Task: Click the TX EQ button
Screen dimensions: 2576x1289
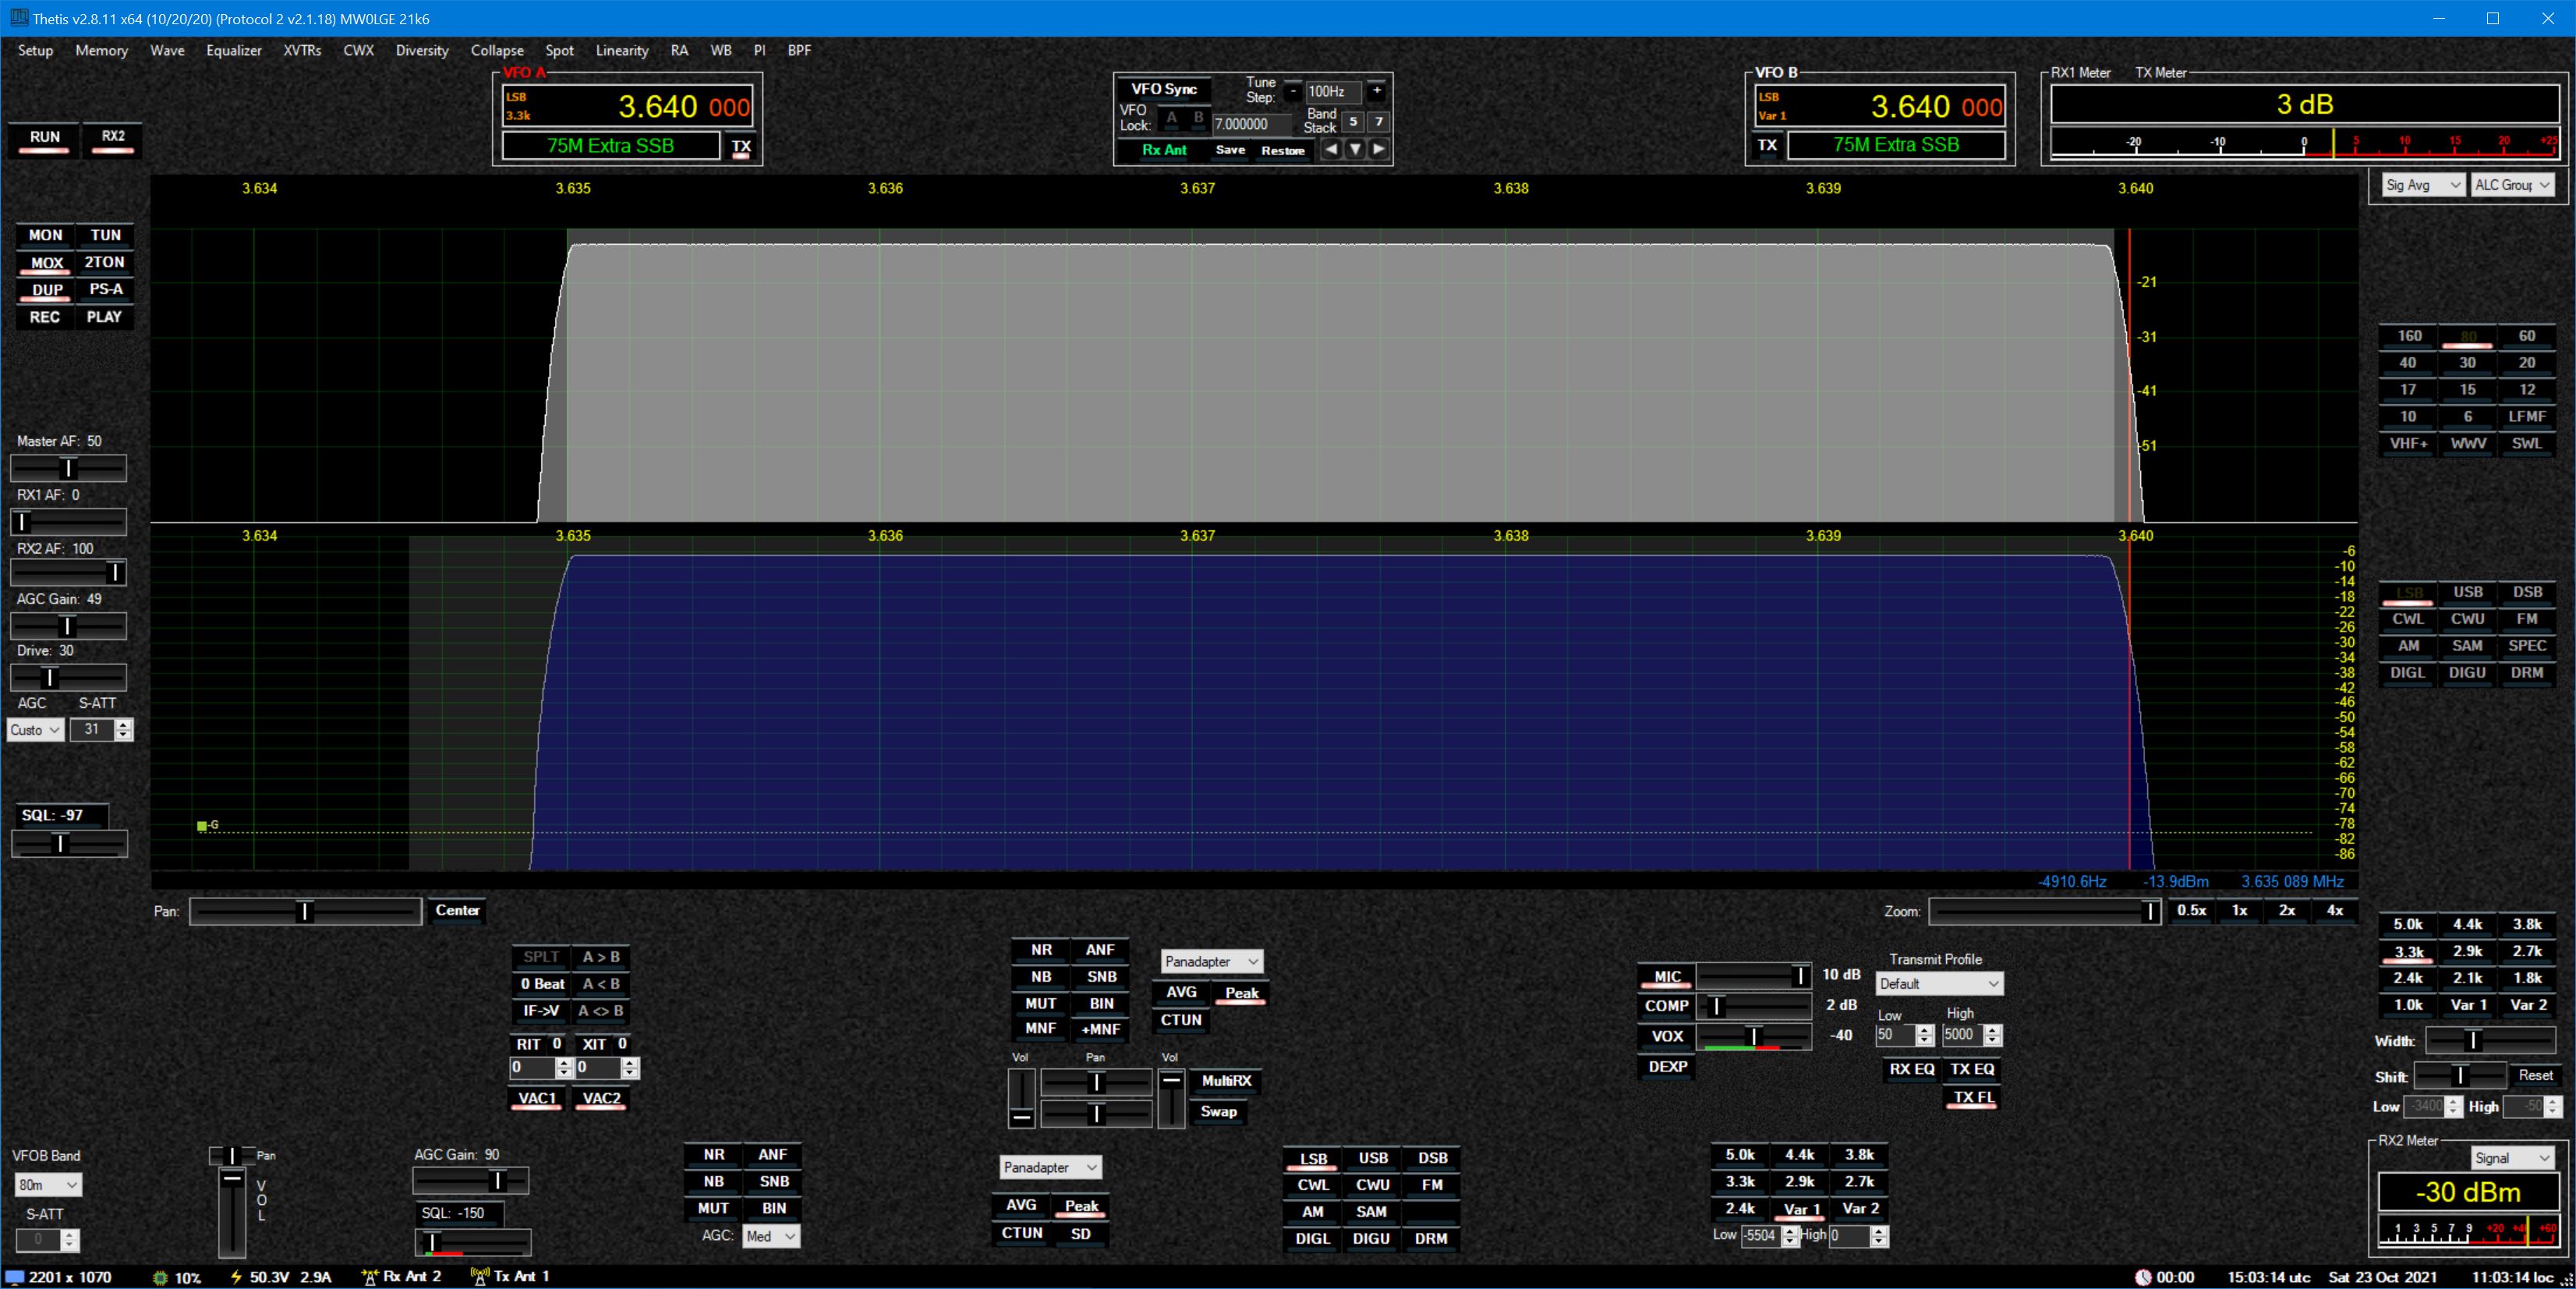Action: [x=1972, y=1069]
